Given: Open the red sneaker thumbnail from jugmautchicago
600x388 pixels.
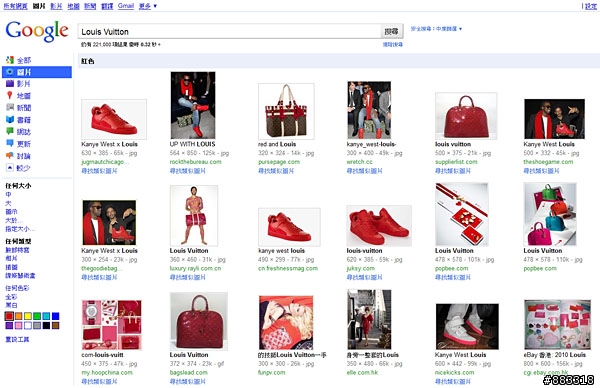Looking at the screenshot, I should (x=114, y=119).
